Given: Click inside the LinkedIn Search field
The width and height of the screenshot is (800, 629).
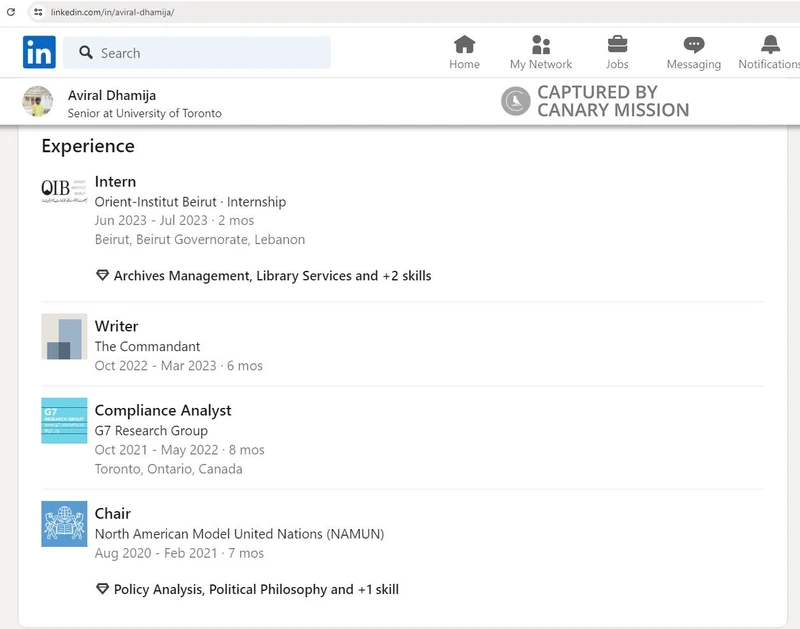Looking at the screenshot, I should click(210, 53).
